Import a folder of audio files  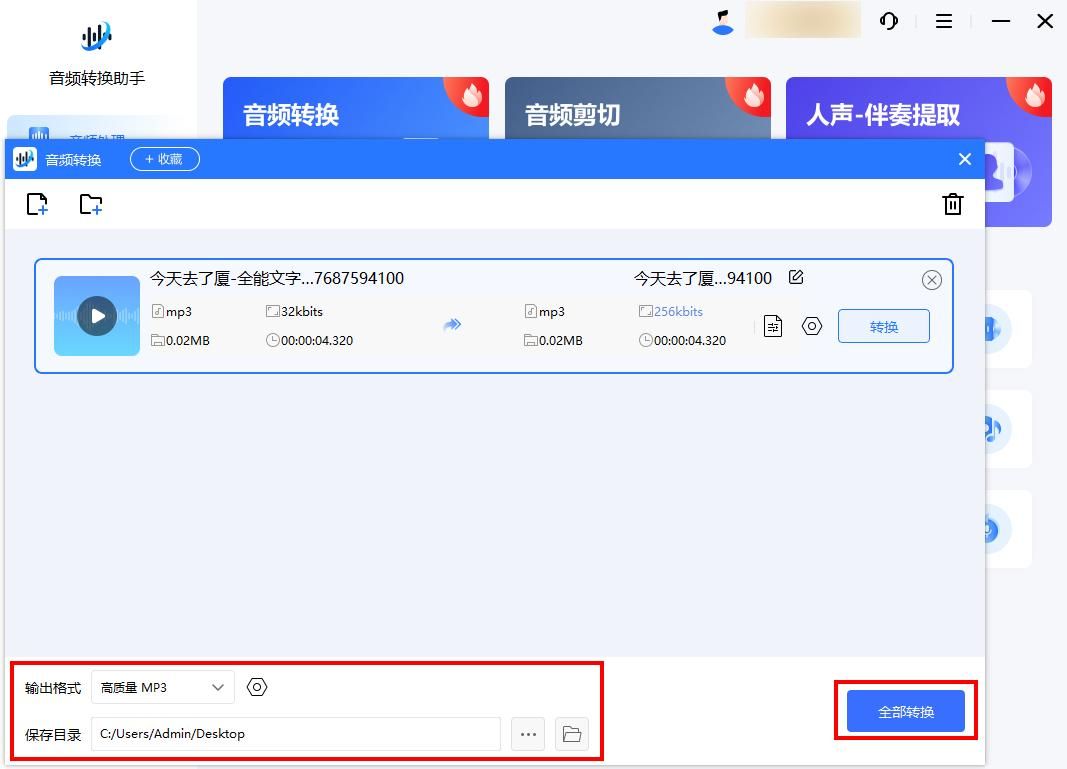[91, 204]
